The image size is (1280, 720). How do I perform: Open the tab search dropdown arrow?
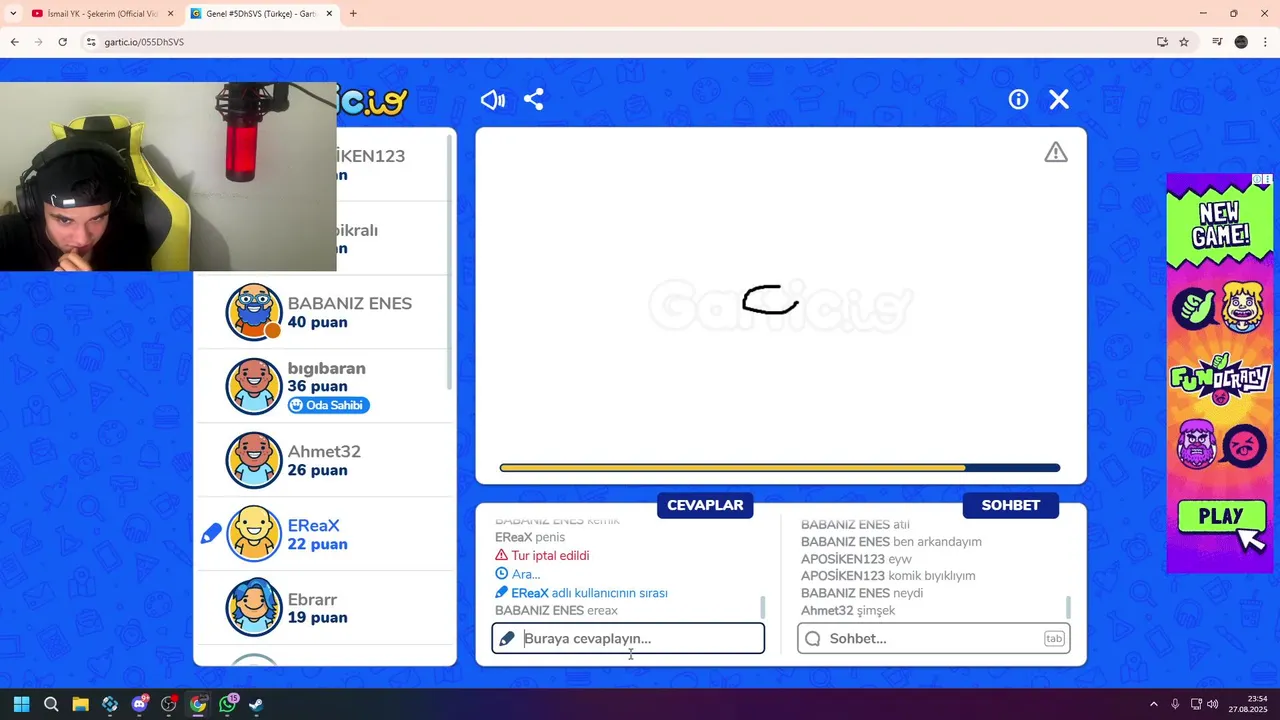tap(13, 14)
